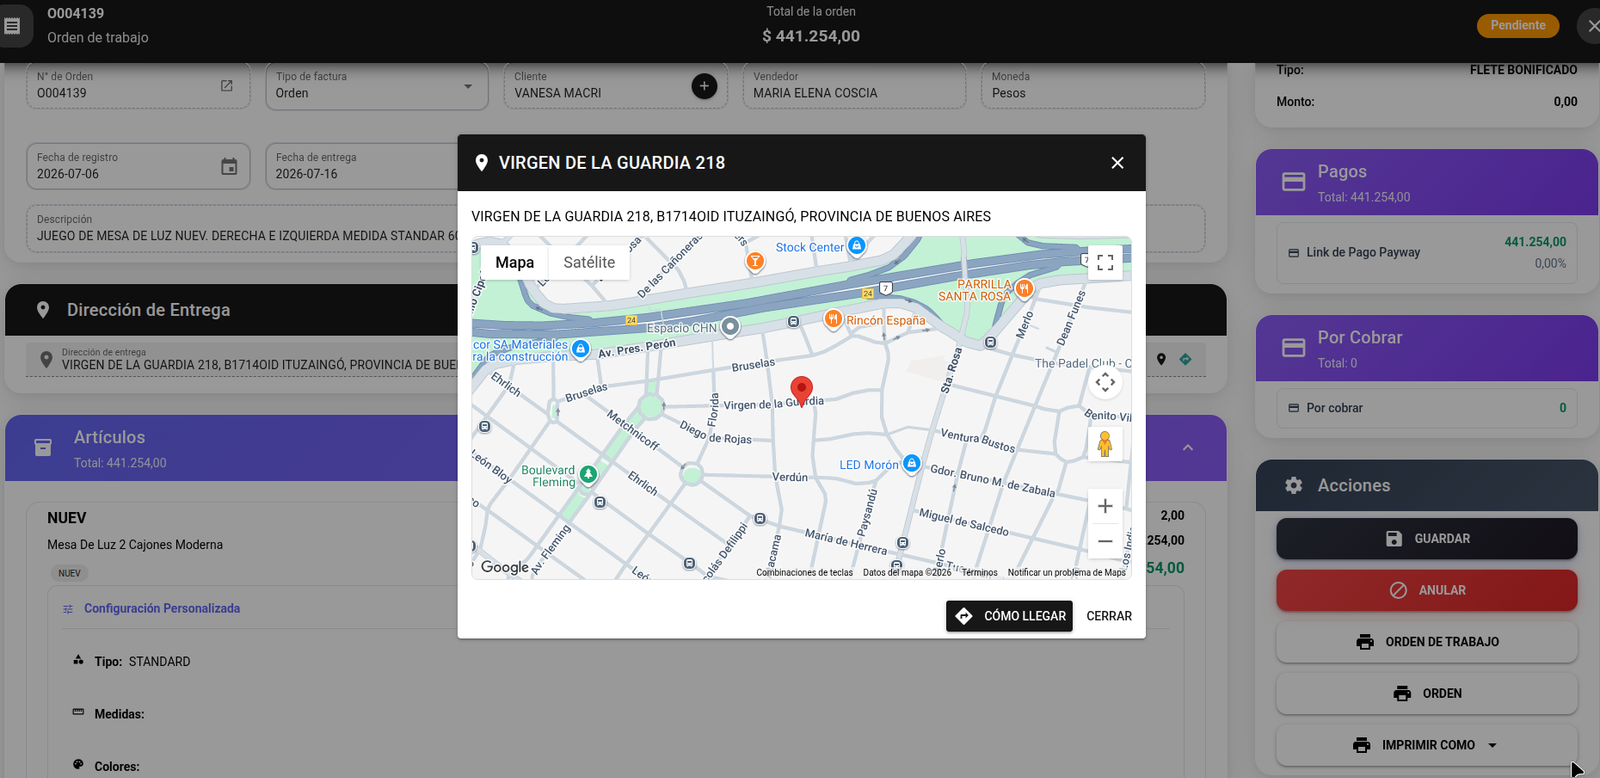Zoom out on the map
The width and height of the screenshot is (1600, 778).
coord(1105,541)
